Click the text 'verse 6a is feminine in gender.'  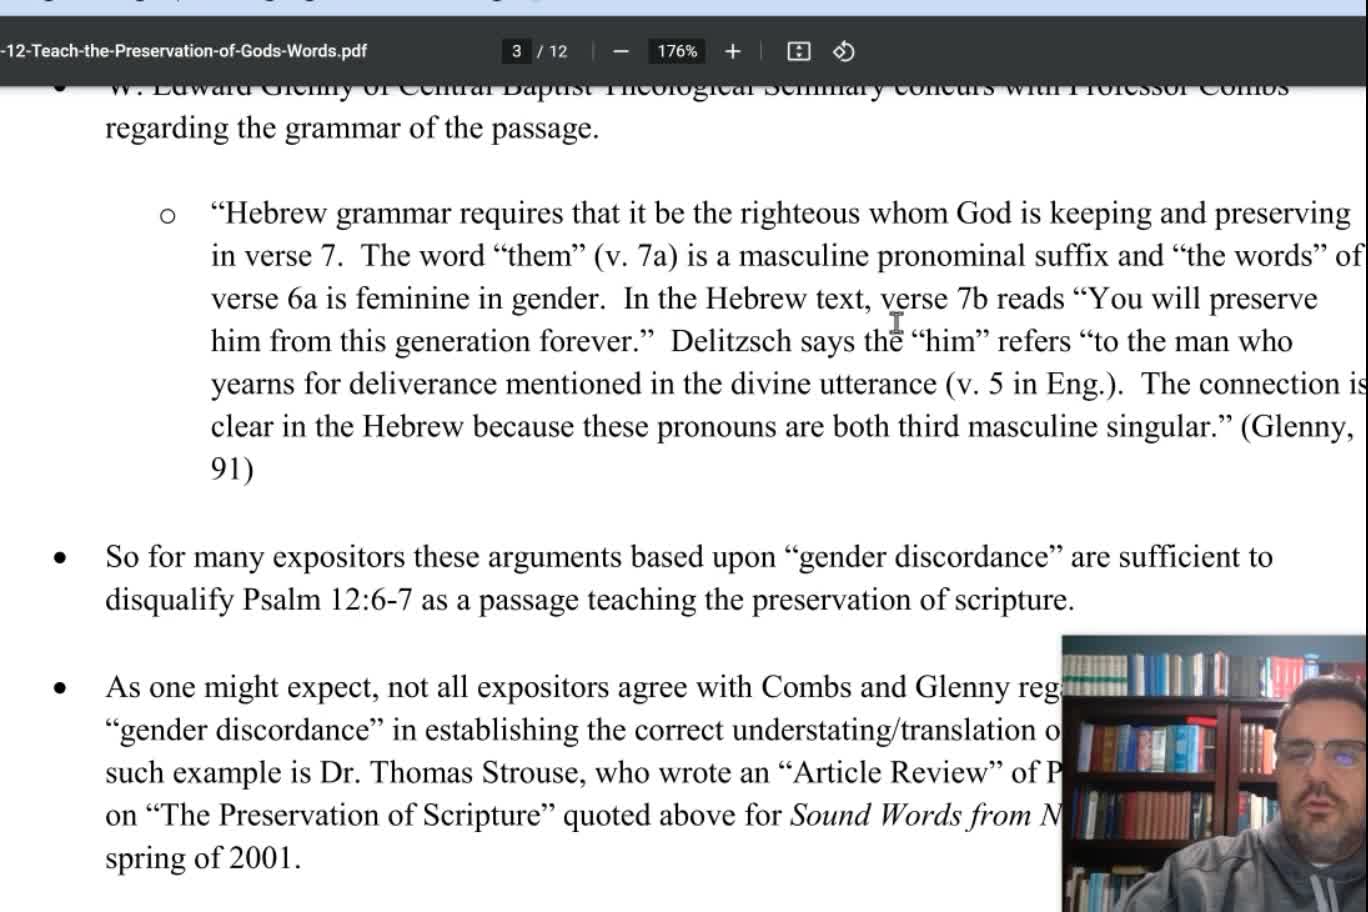(x=408, y=299)
